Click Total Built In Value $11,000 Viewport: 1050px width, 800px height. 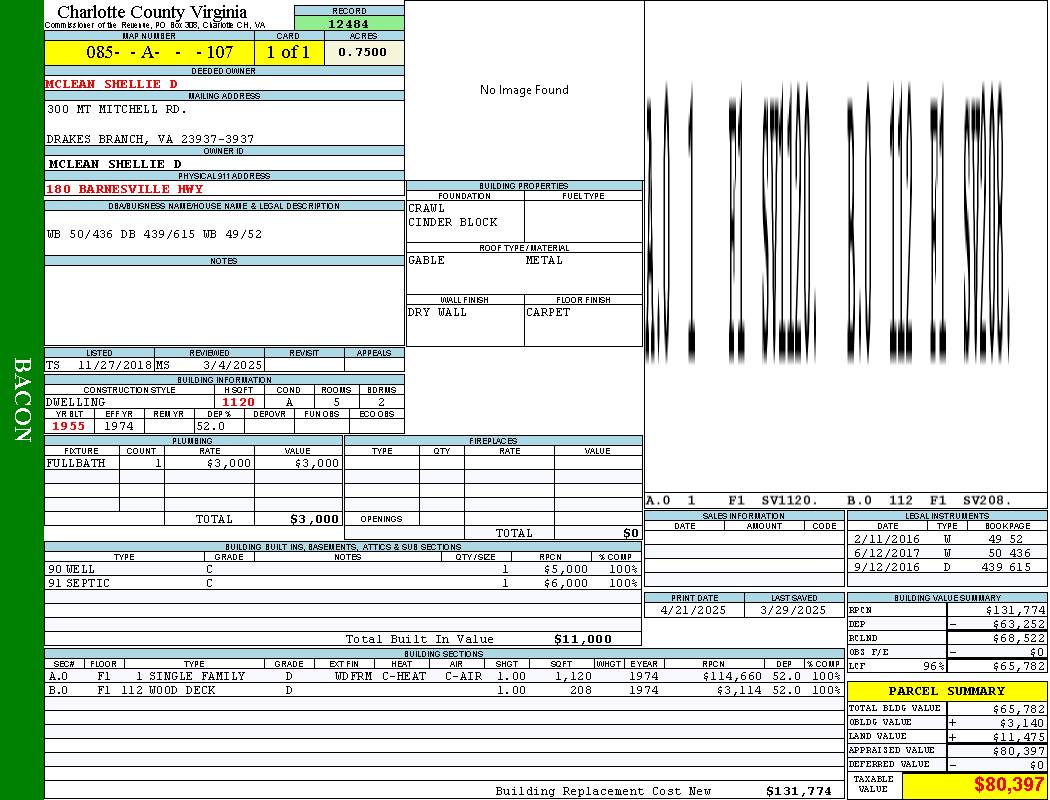pyautogui.click(x=583, y=639)
